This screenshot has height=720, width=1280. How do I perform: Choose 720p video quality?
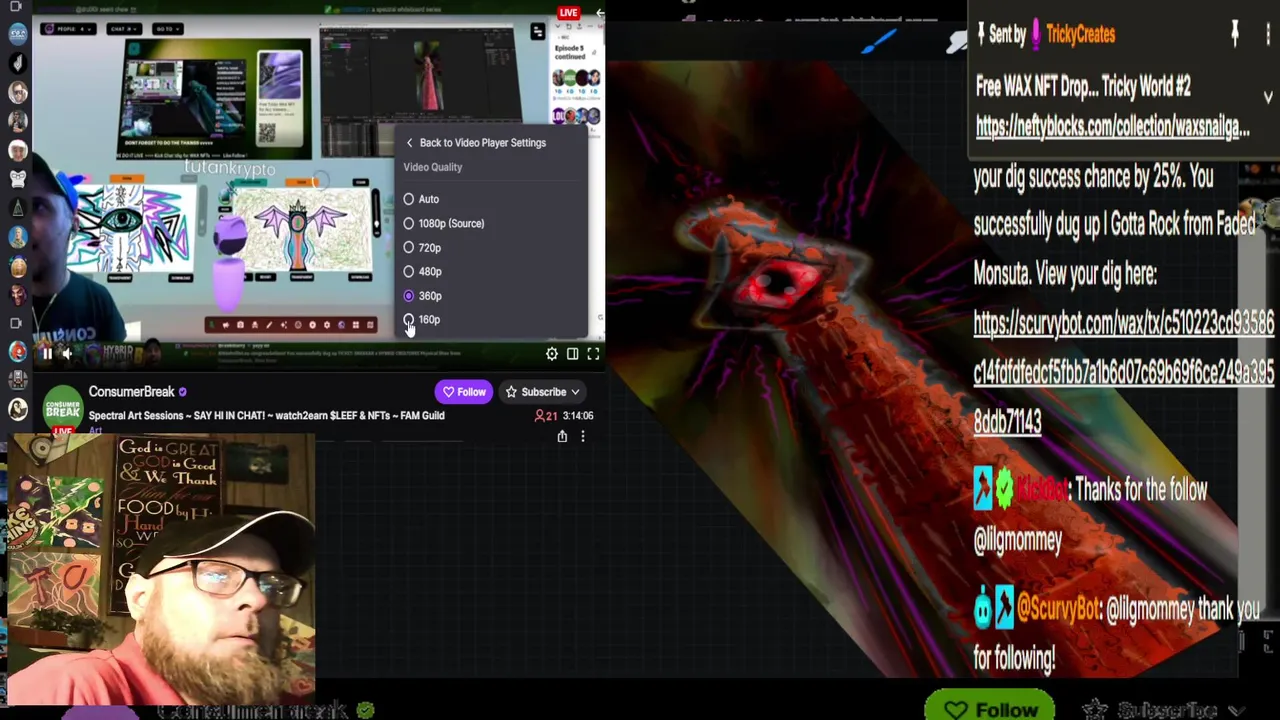[x=422, y=247]
